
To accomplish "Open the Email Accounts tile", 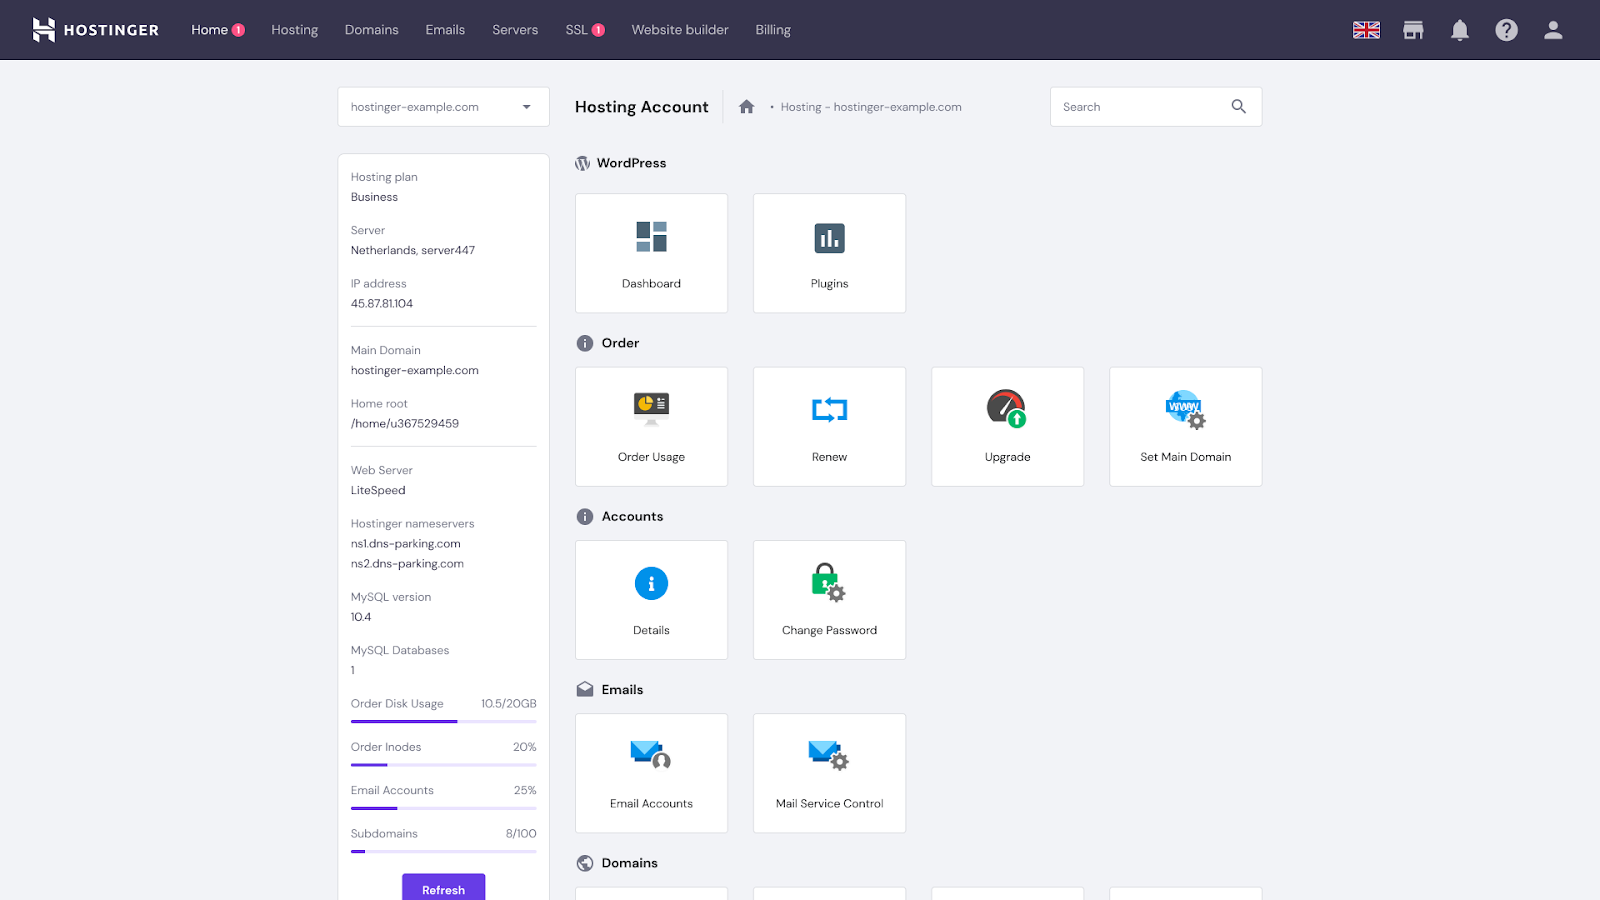I will (x=651, y=773).
